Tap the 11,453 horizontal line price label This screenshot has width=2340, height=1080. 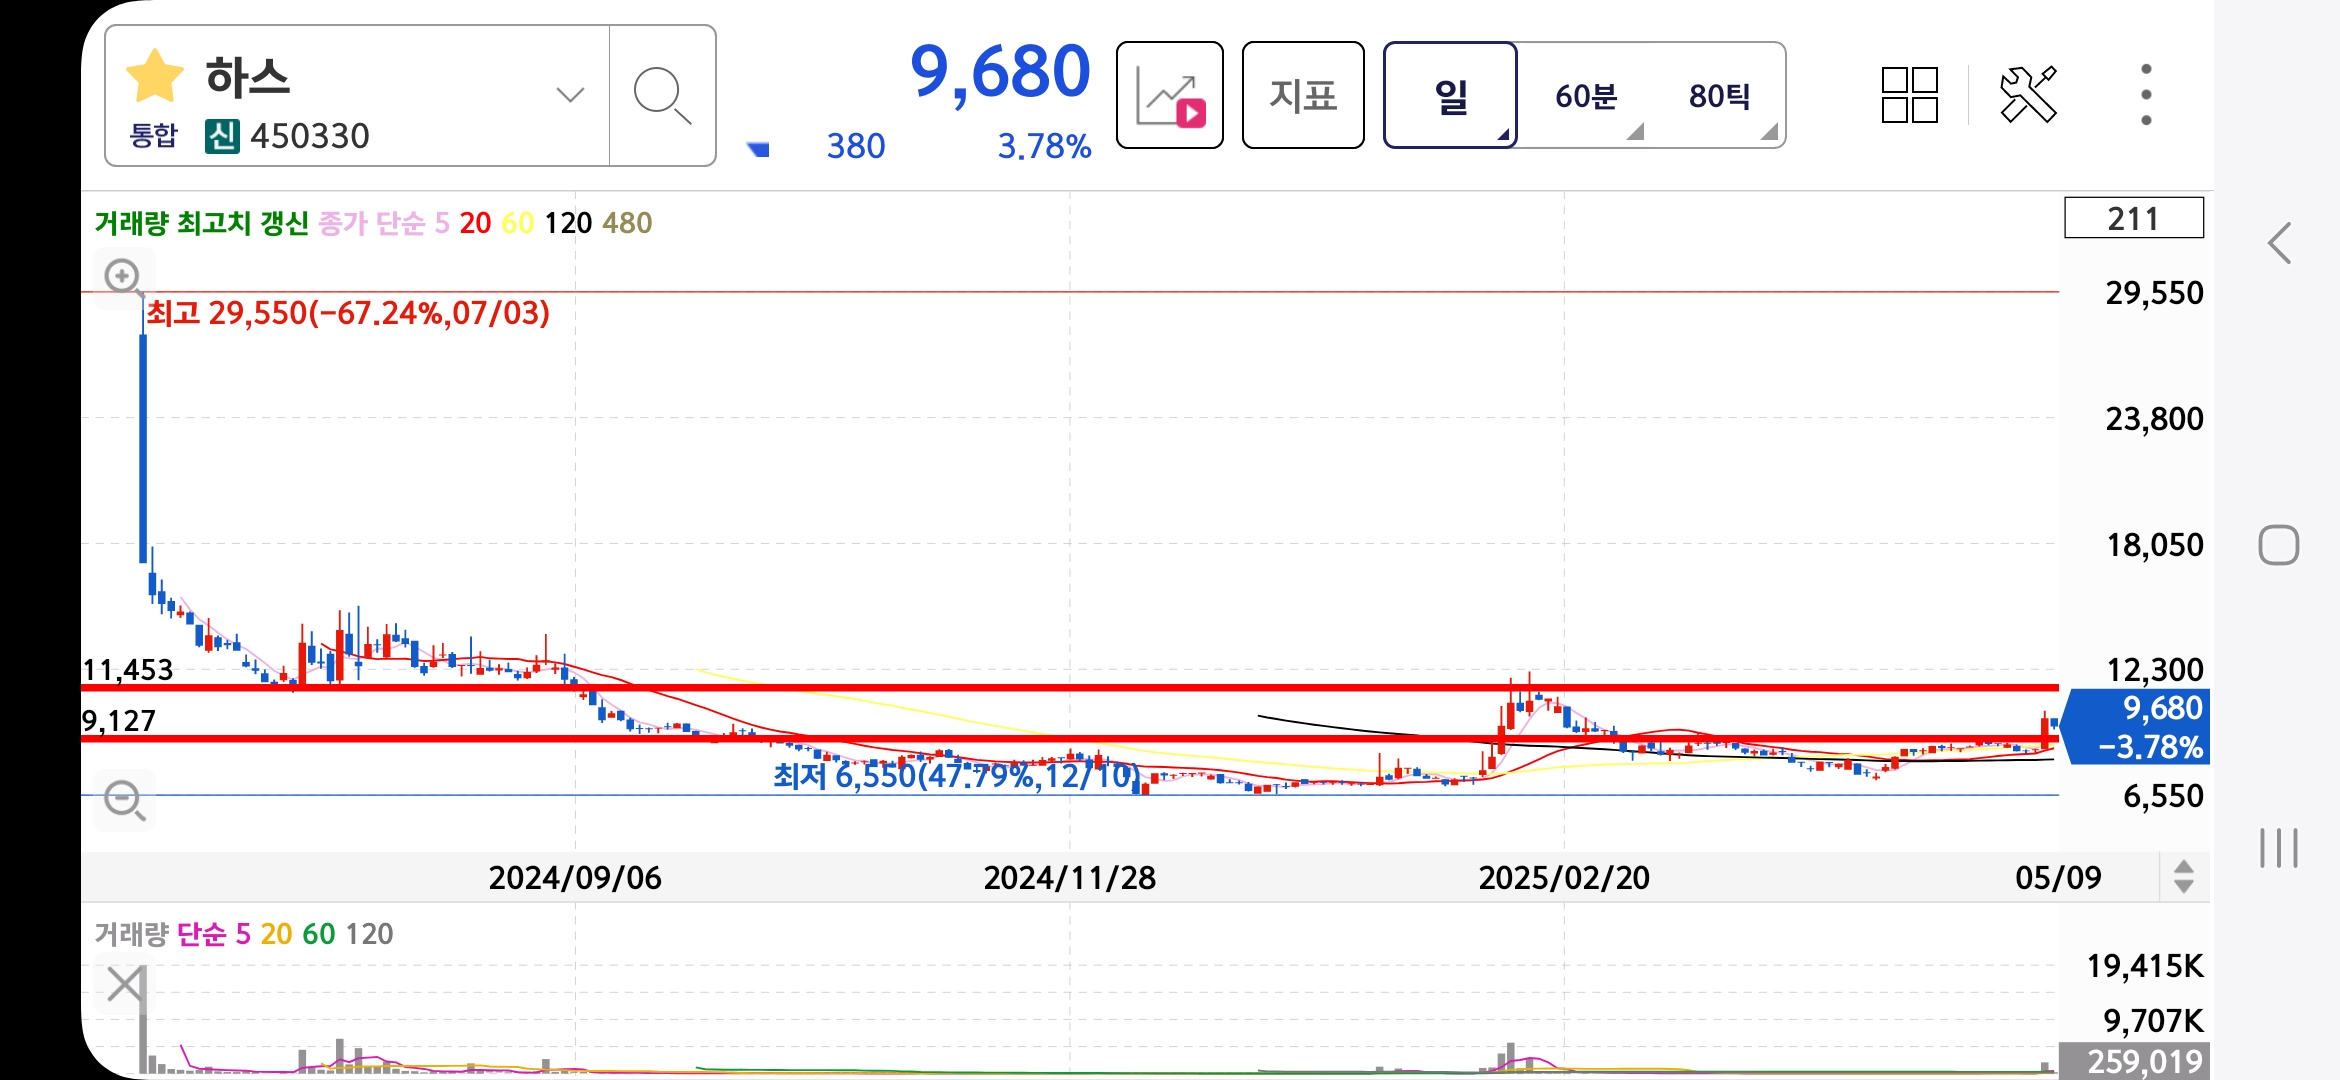tap(128, 670)
